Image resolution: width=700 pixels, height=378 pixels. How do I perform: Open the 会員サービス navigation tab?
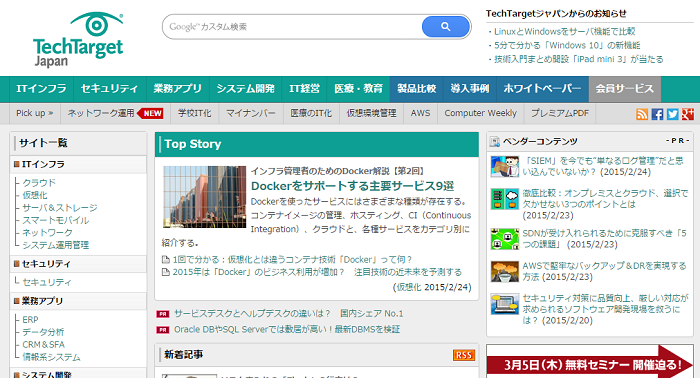pyautogui.click(x=625, y=89)
